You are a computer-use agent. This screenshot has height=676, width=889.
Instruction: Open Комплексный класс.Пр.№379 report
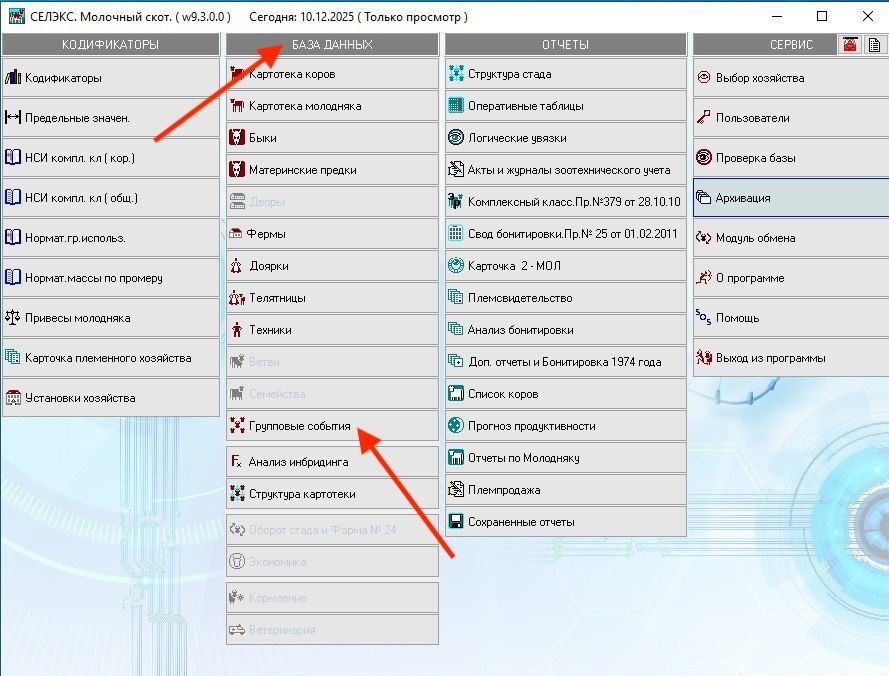(566, 201)
